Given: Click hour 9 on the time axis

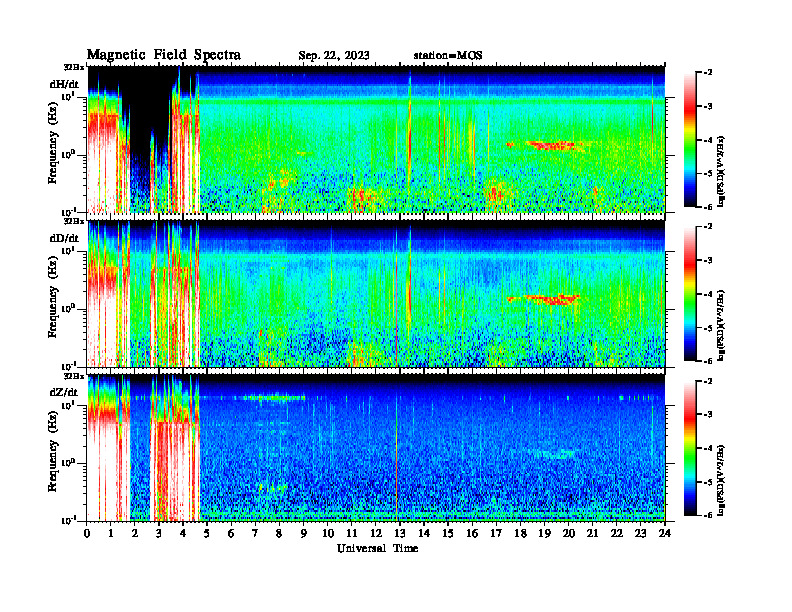Looking at the screenshot, I should click(x=304, y=533).
